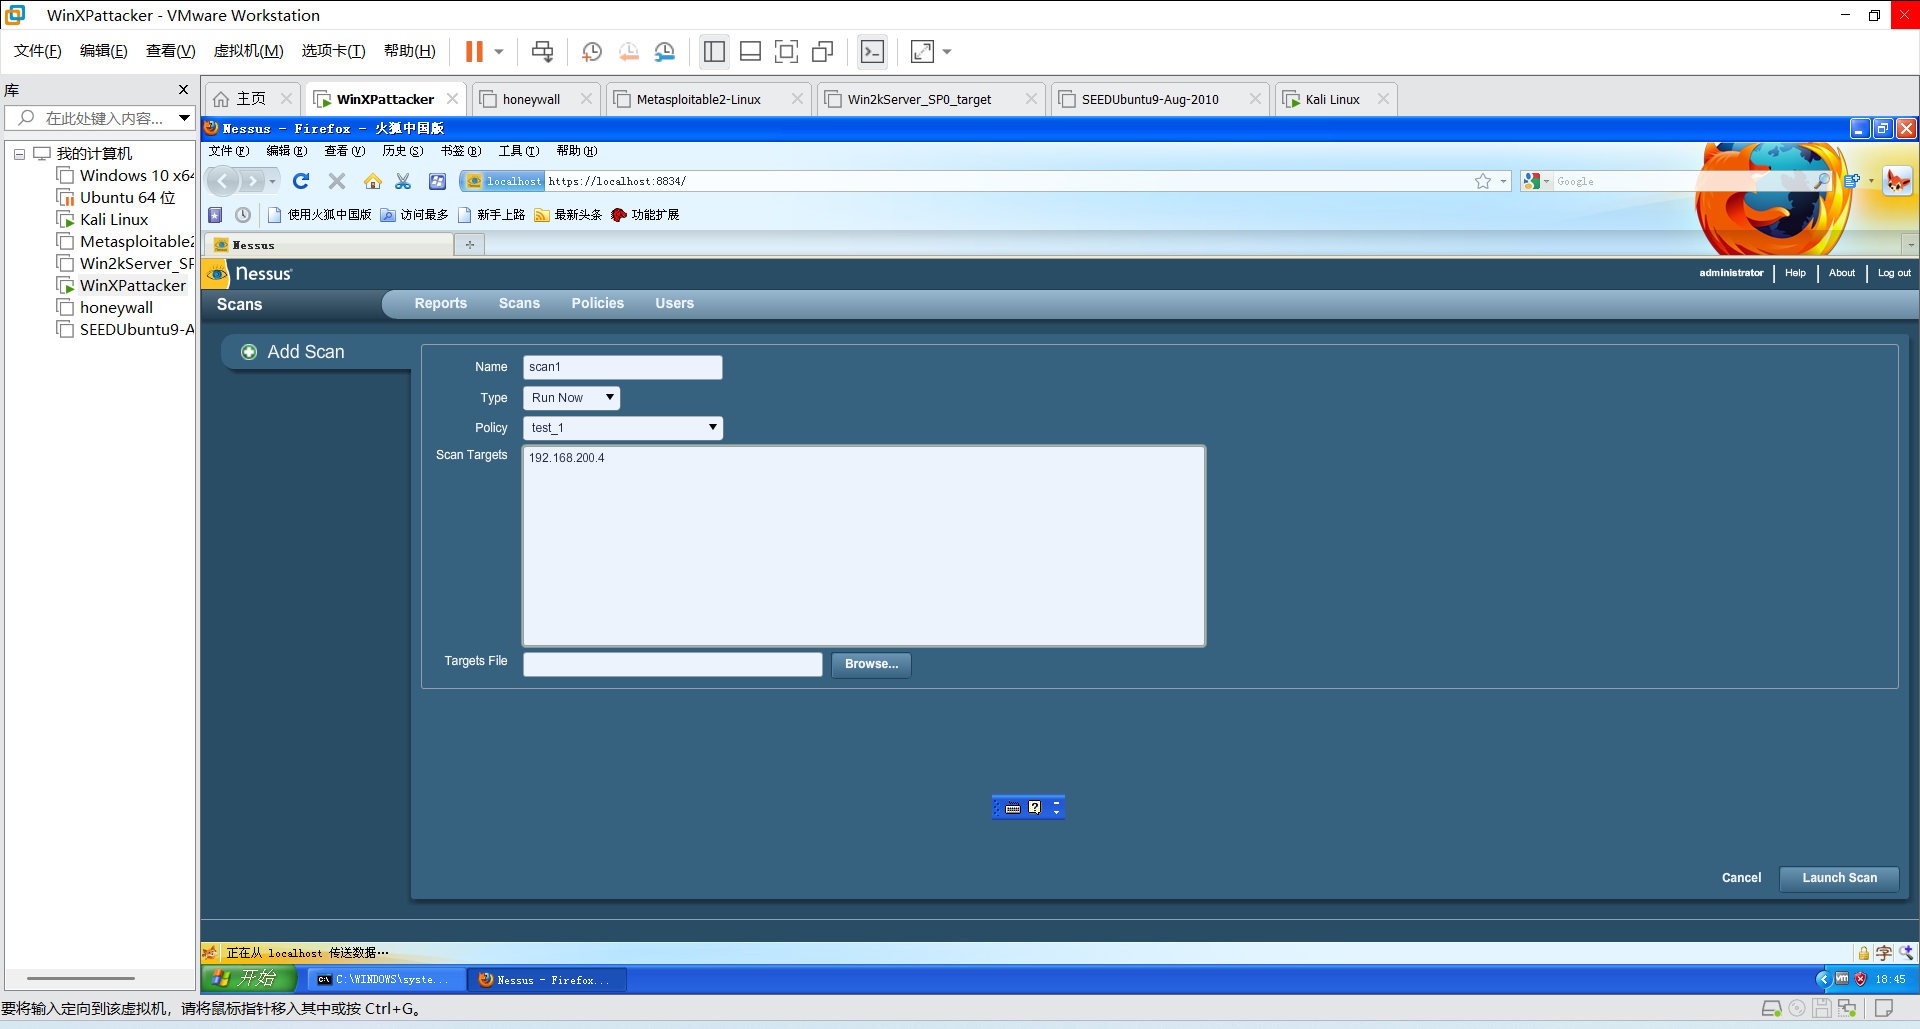This screenshot has width=1920, height=1029.
Task: Reload the Nessus page in Firefox
Action: pos(301,181)
